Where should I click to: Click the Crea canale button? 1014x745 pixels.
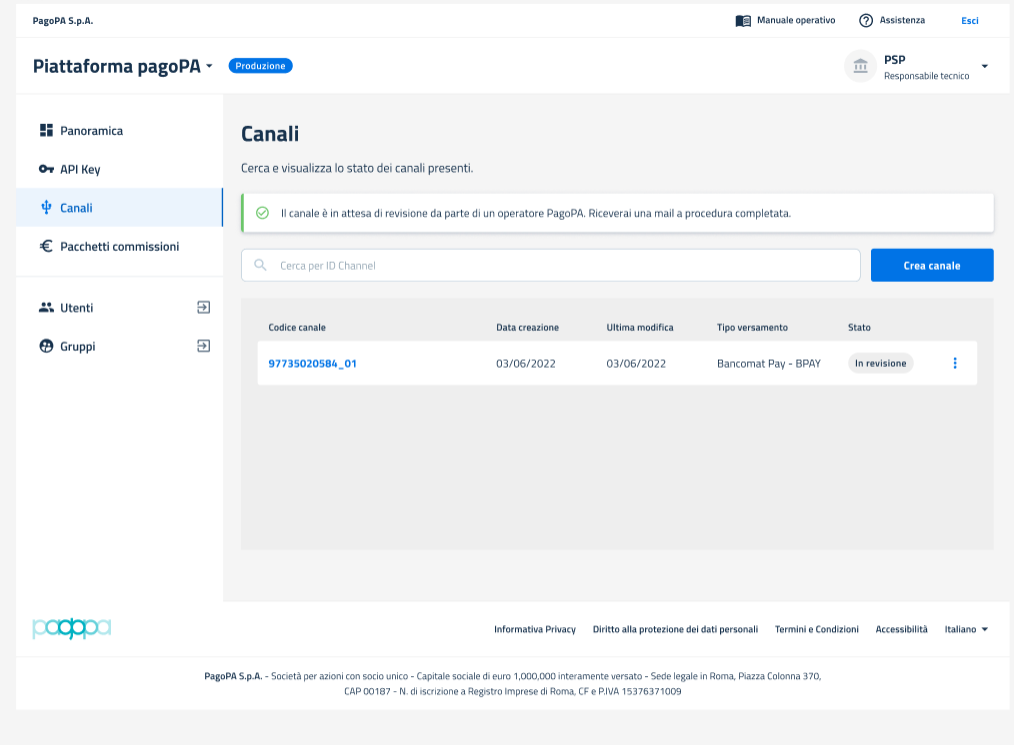[x=931, y=265]
